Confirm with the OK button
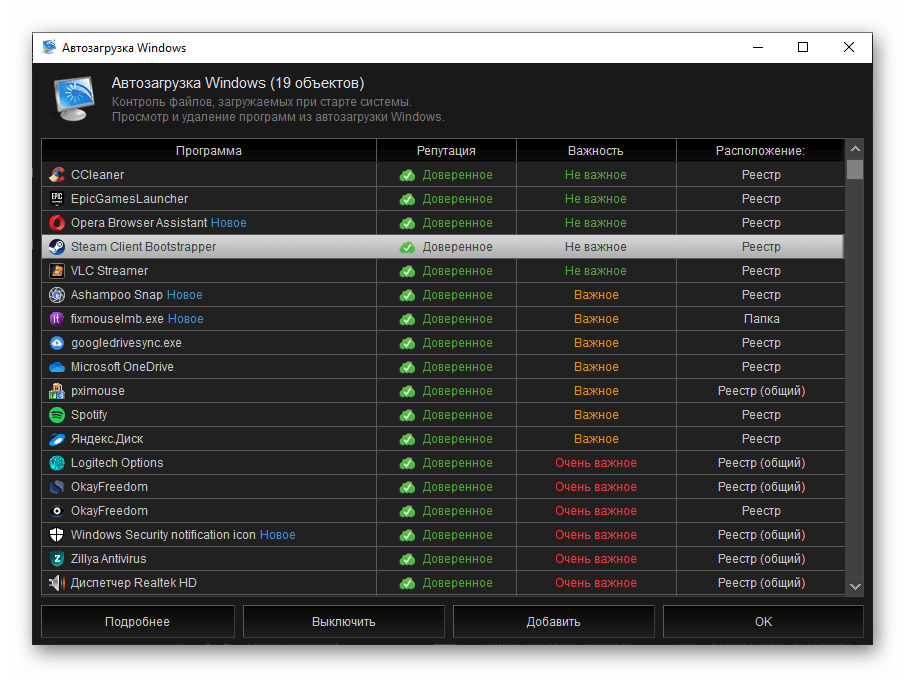The height and width of the screenshot is (677, 905). point(763,622)
